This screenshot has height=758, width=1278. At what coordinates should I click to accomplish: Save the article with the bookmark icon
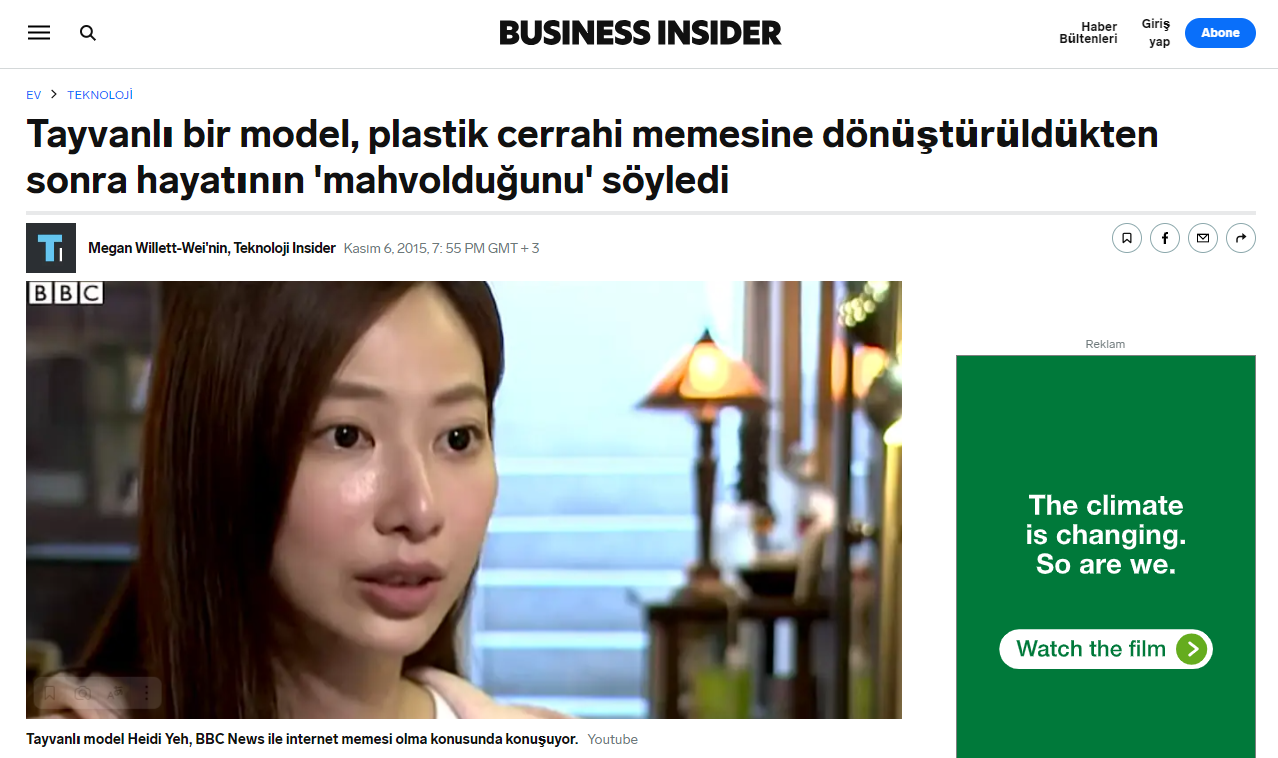pyautogui.click(x=1126, y=238)
